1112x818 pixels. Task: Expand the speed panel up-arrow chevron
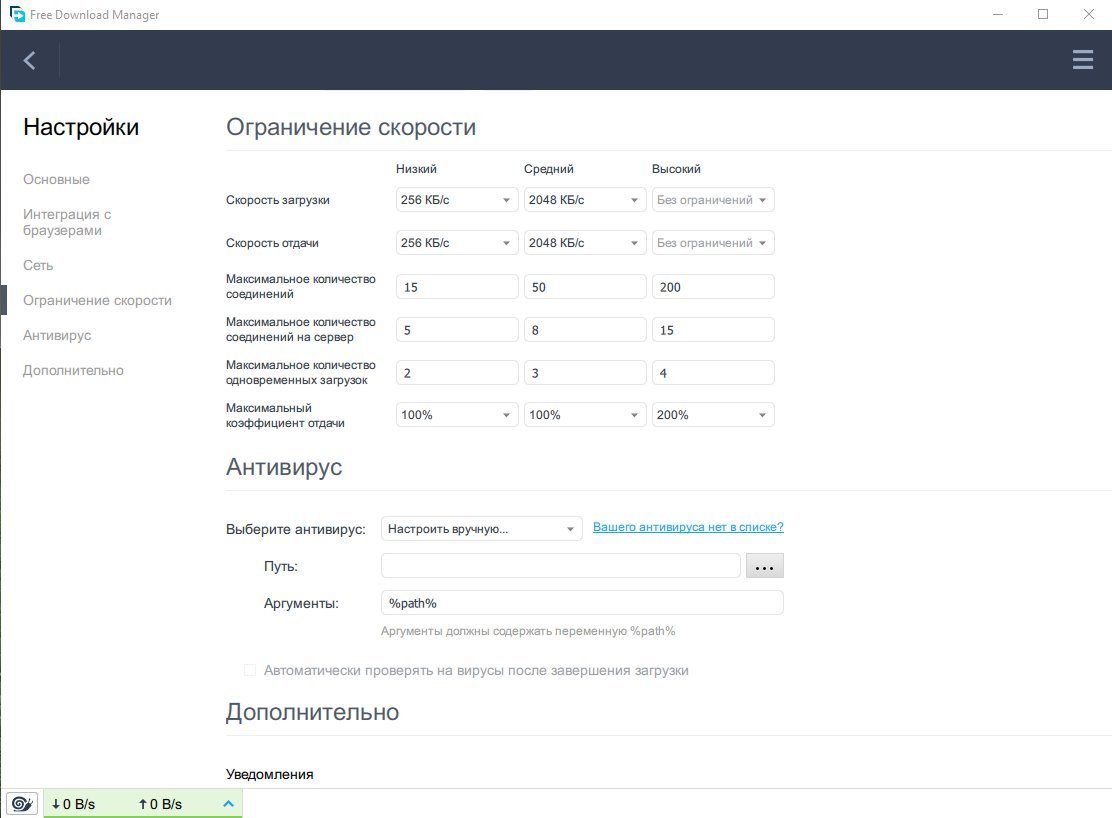click(x=228, y=804)
